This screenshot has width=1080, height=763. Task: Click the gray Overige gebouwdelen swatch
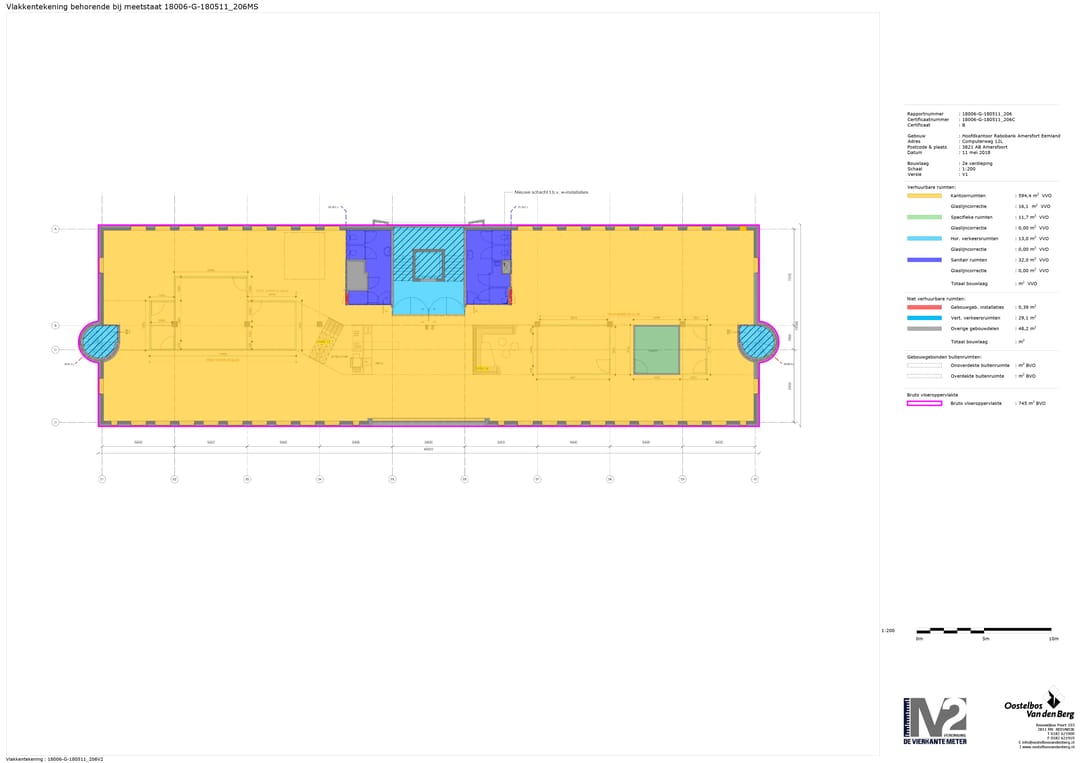pos(924,328)
